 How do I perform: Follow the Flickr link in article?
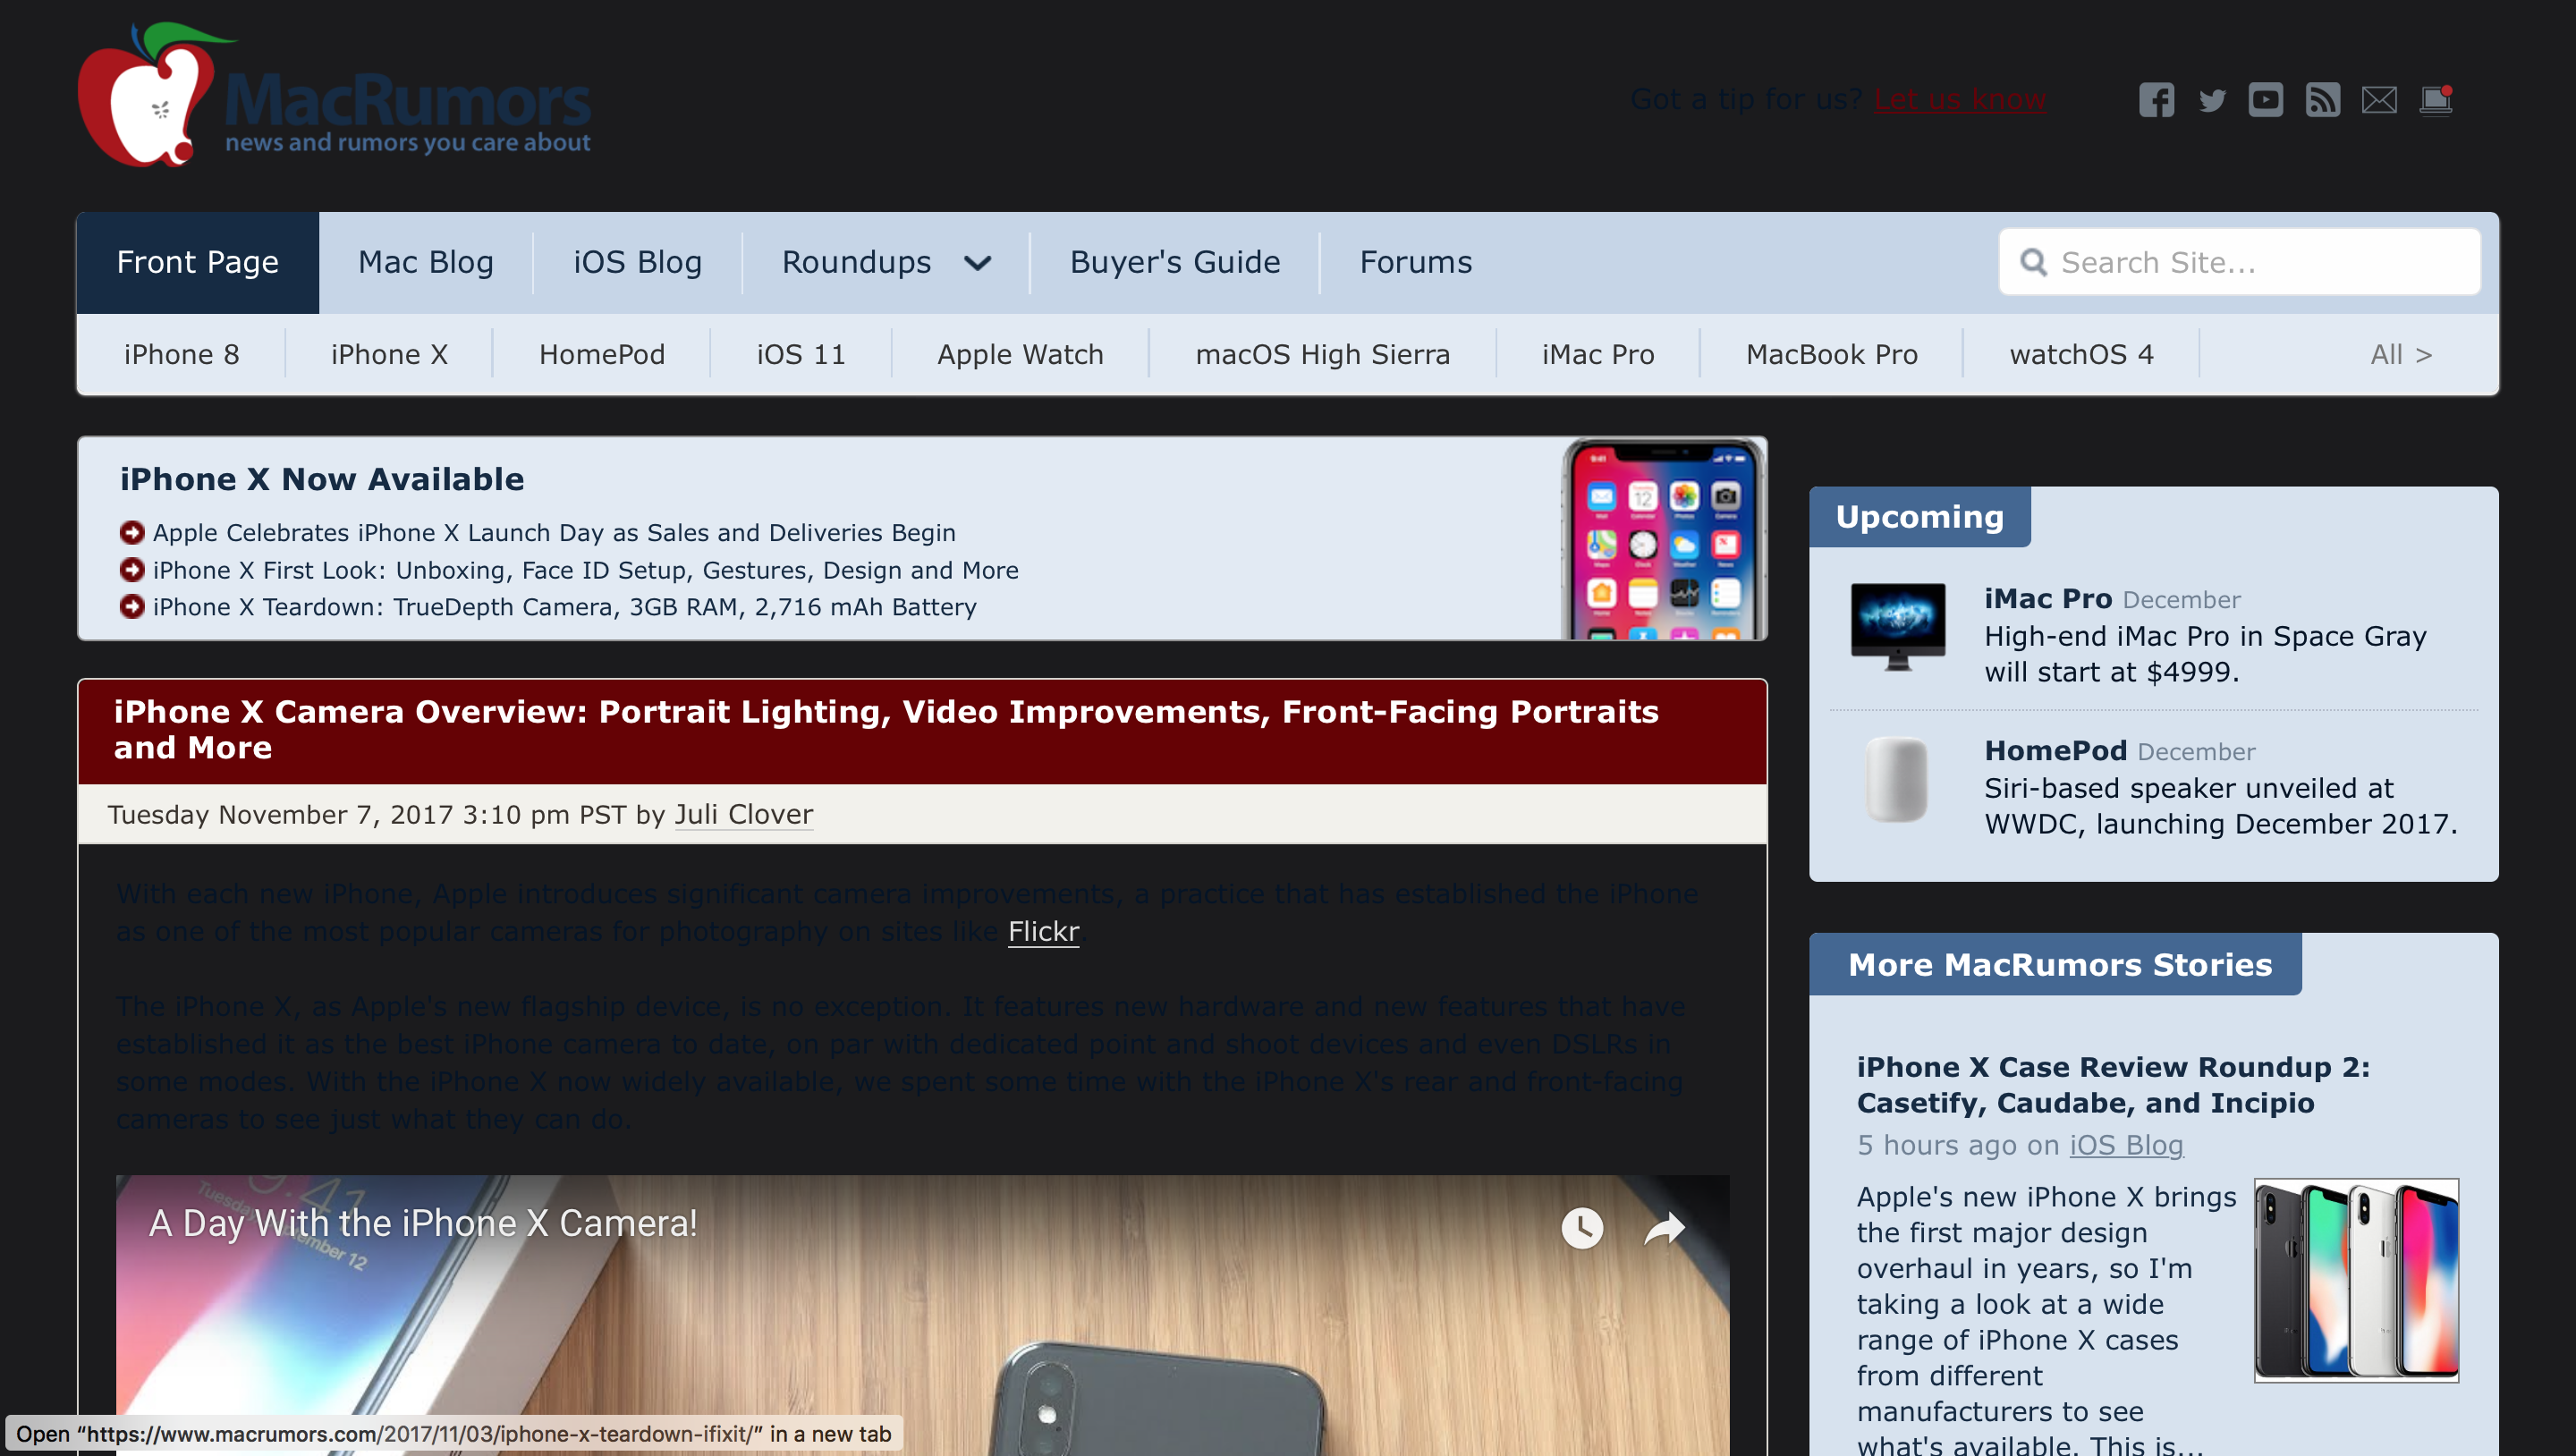[1043, 931]
